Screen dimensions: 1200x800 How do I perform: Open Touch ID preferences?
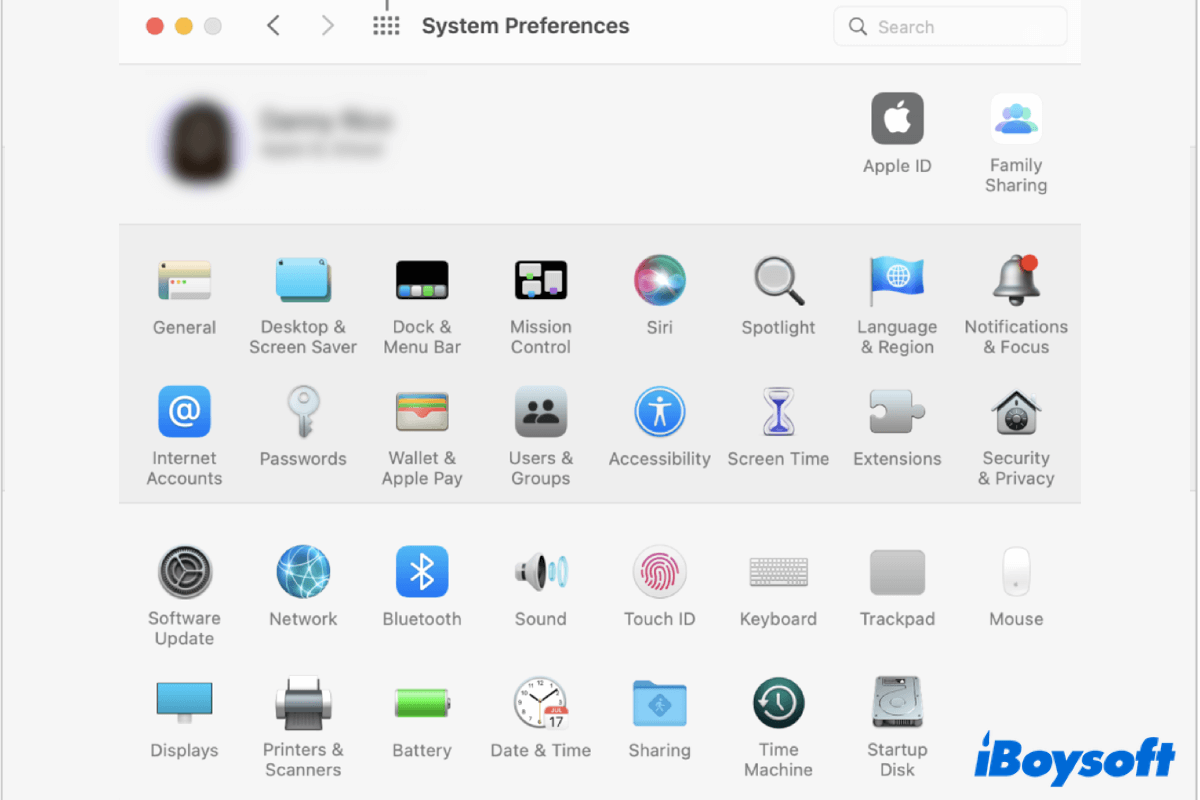(659, 572)
